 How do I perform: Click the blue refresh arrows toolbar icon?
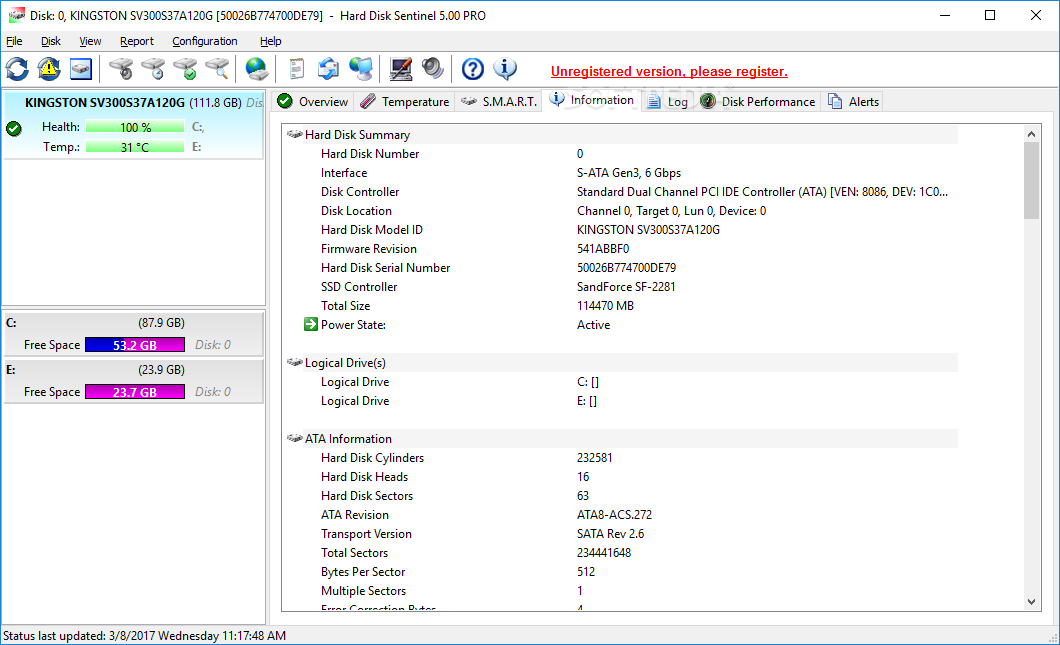click(17, 69)
